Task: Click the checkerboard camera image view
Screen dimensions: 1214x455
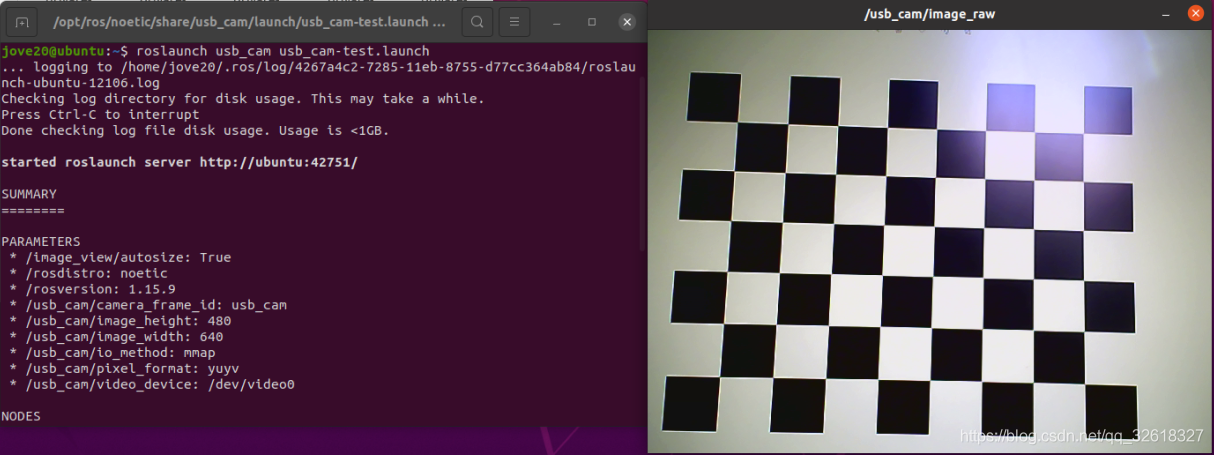Action: pyautogui.click(x=929, y=240)
